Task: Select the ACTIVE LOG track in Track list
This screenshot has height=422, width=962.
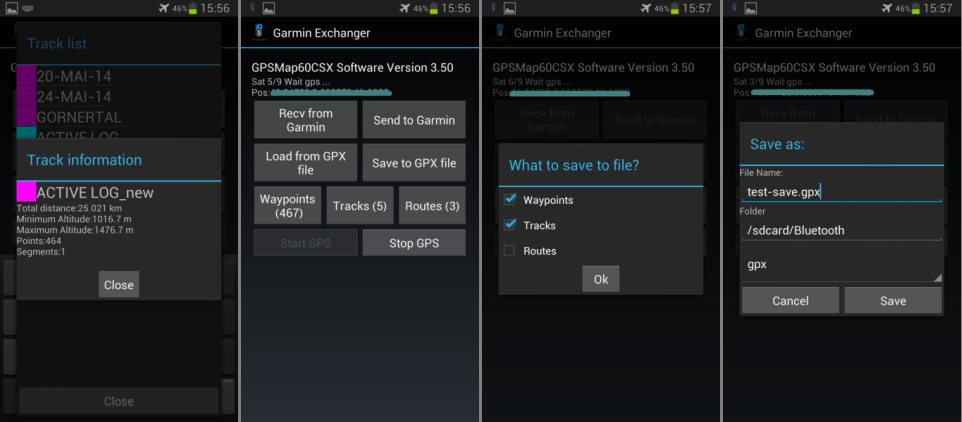Action: pyautogui.click(x=118, y=132)
